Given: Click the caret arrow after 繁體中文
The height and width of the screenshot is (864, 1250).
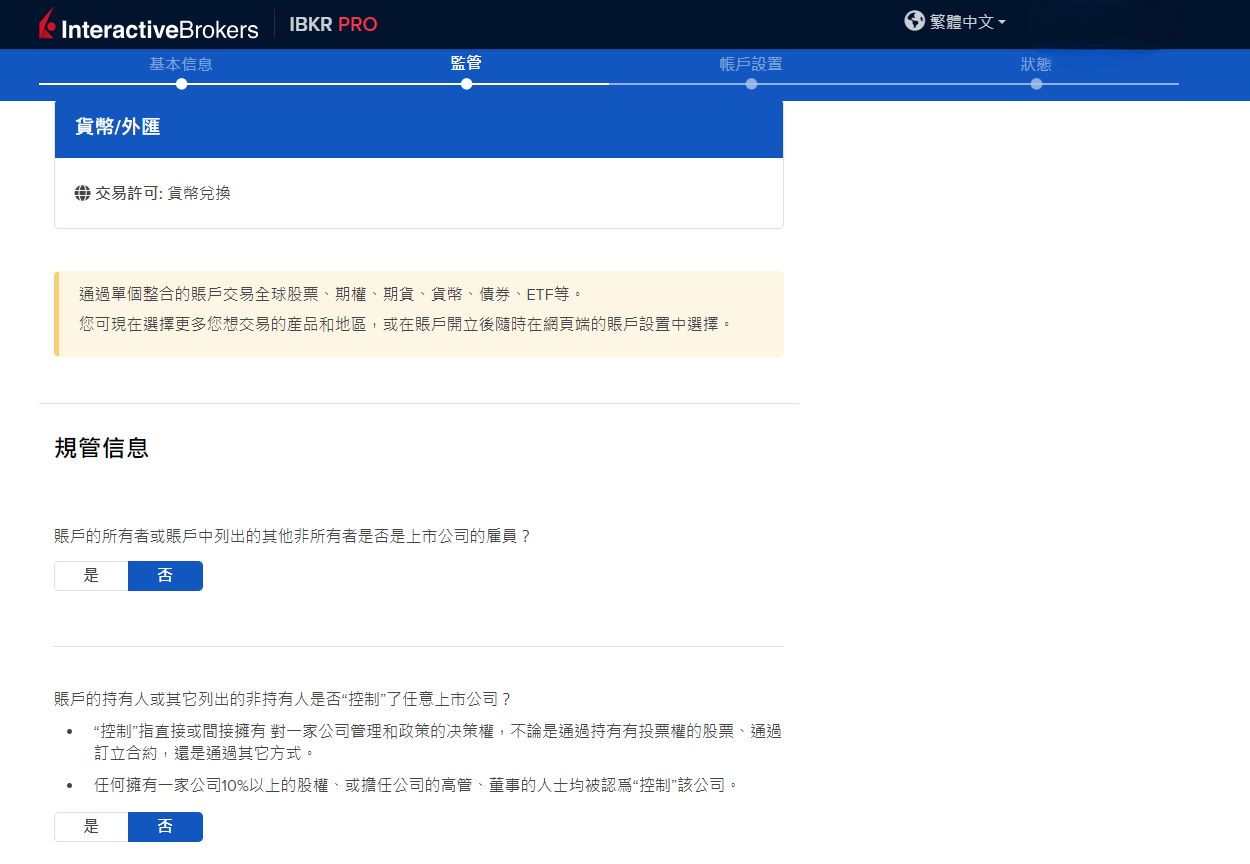Looking at the screenshot, I should 1002,22.
